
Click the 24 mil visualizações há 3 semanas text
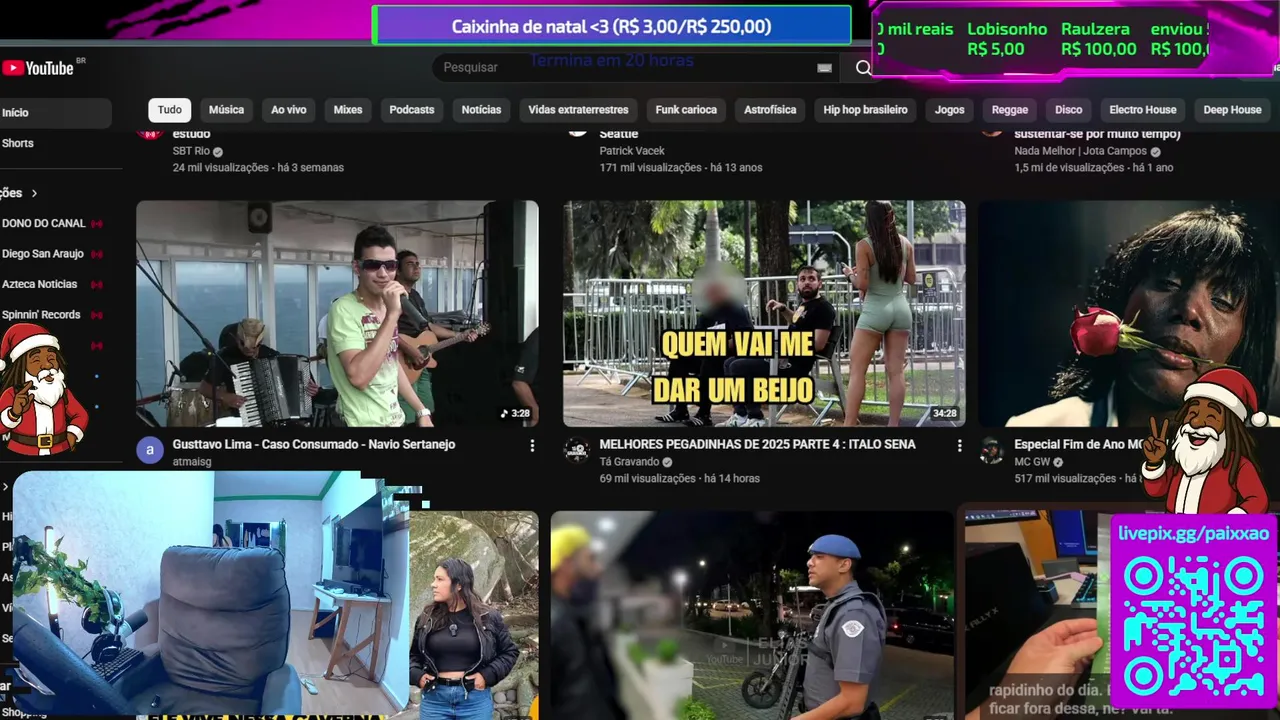[x=258, y=167]
